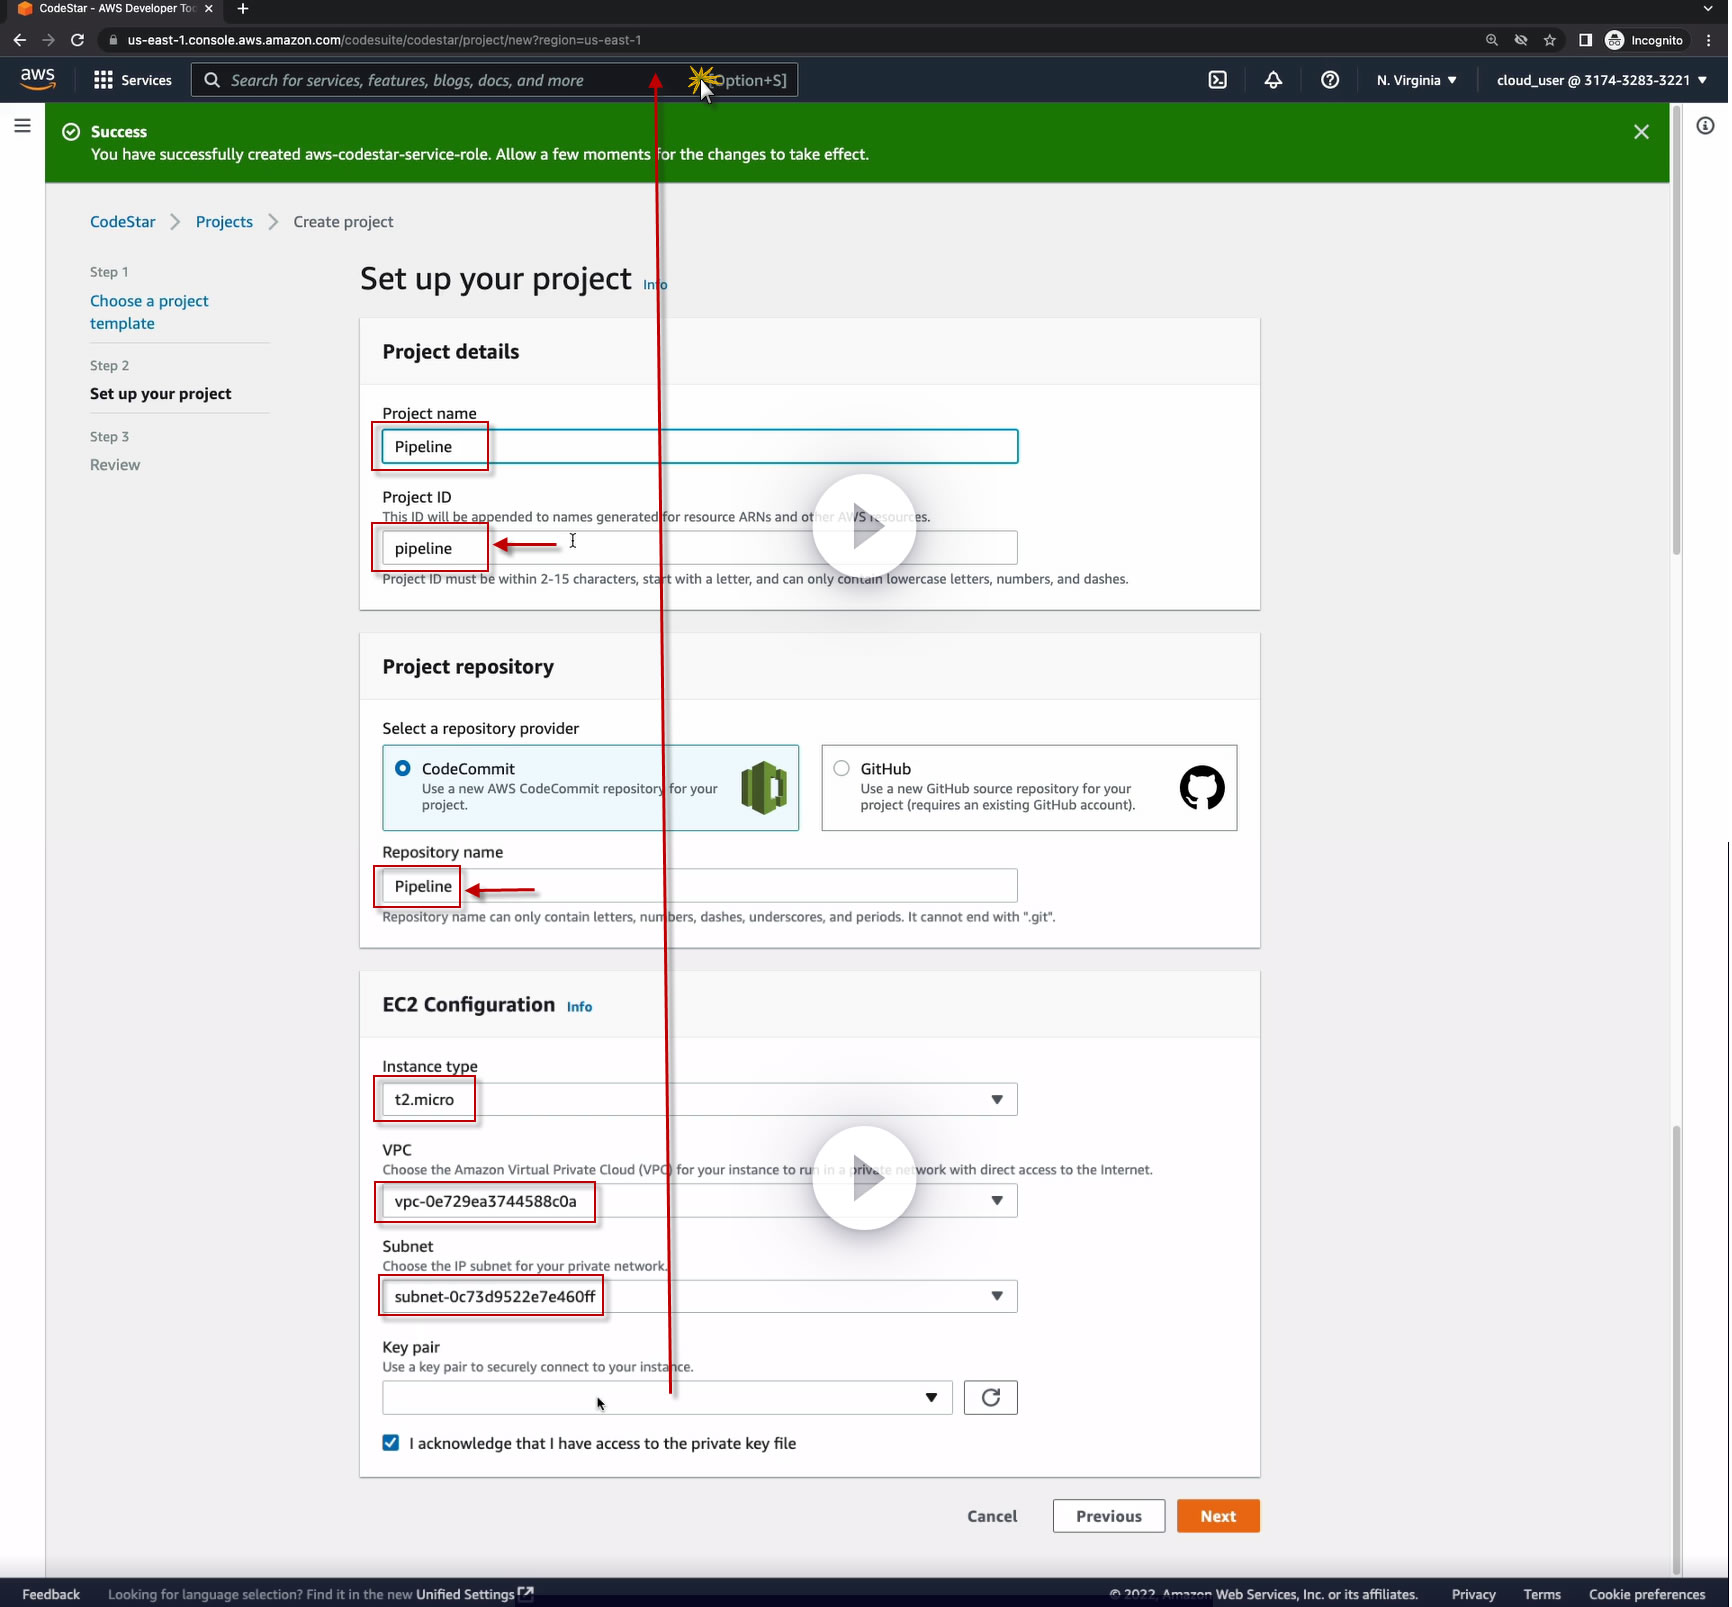Open the info panel icon at right edge
Screen dimensions: 1732x1607
click(1705, 126)
